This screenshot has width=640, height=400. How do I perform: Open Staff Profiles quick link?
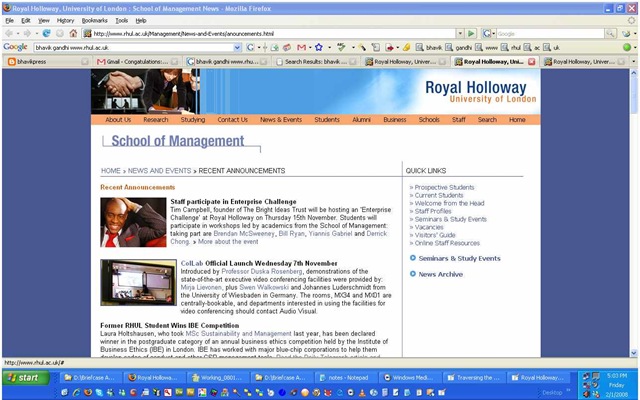click(433, 211)
